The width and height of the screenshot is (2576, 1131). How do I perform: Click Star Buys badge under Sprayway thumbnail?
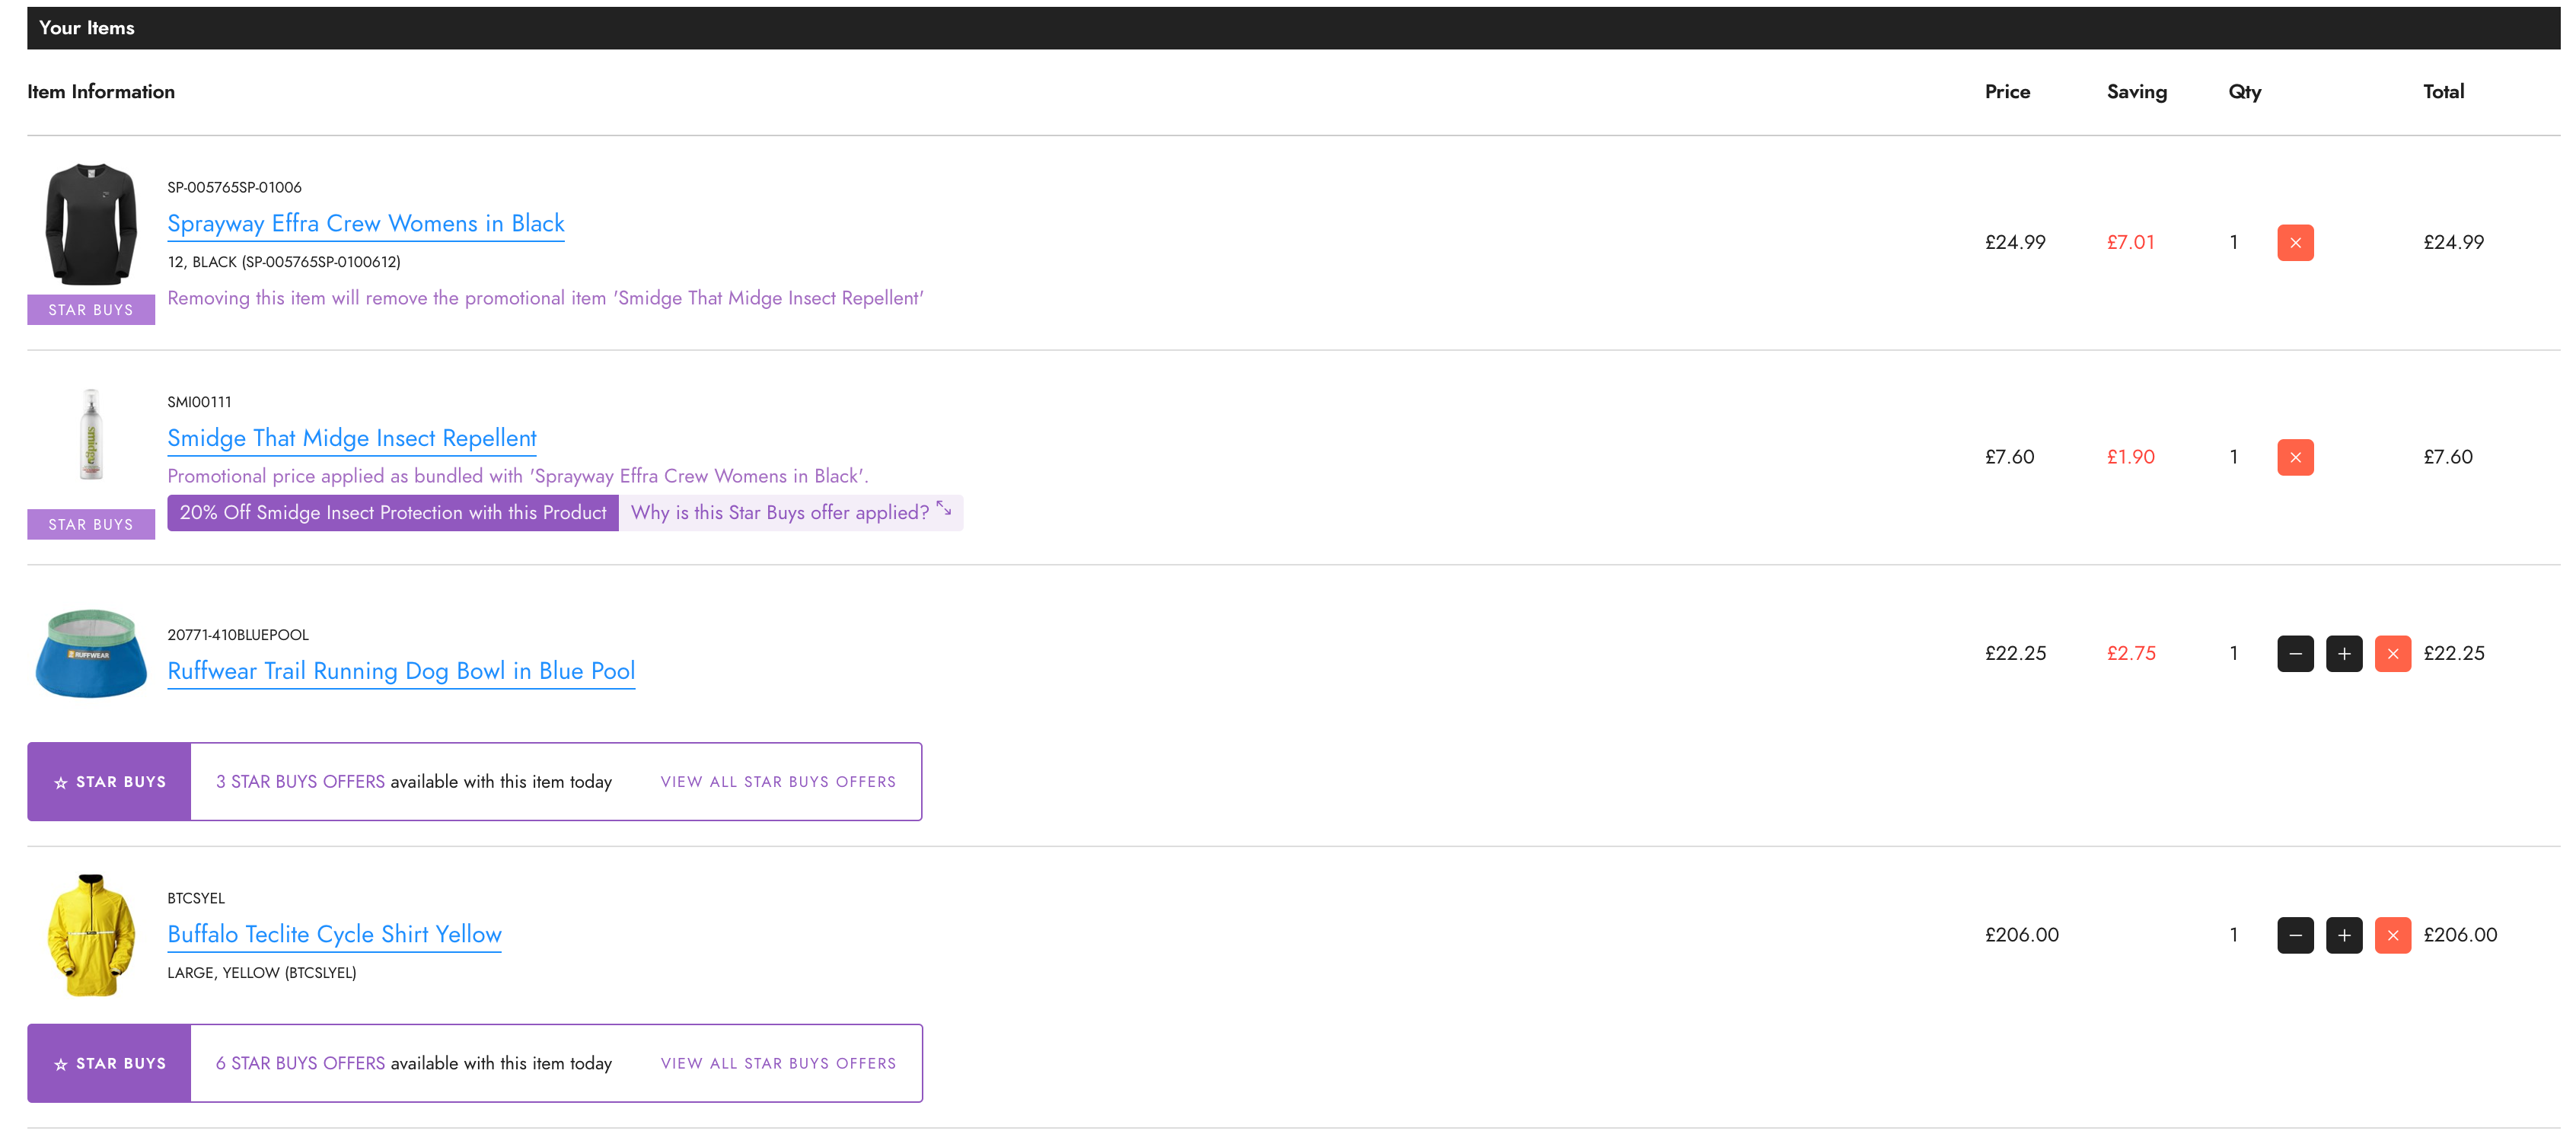tap(91, 310)
